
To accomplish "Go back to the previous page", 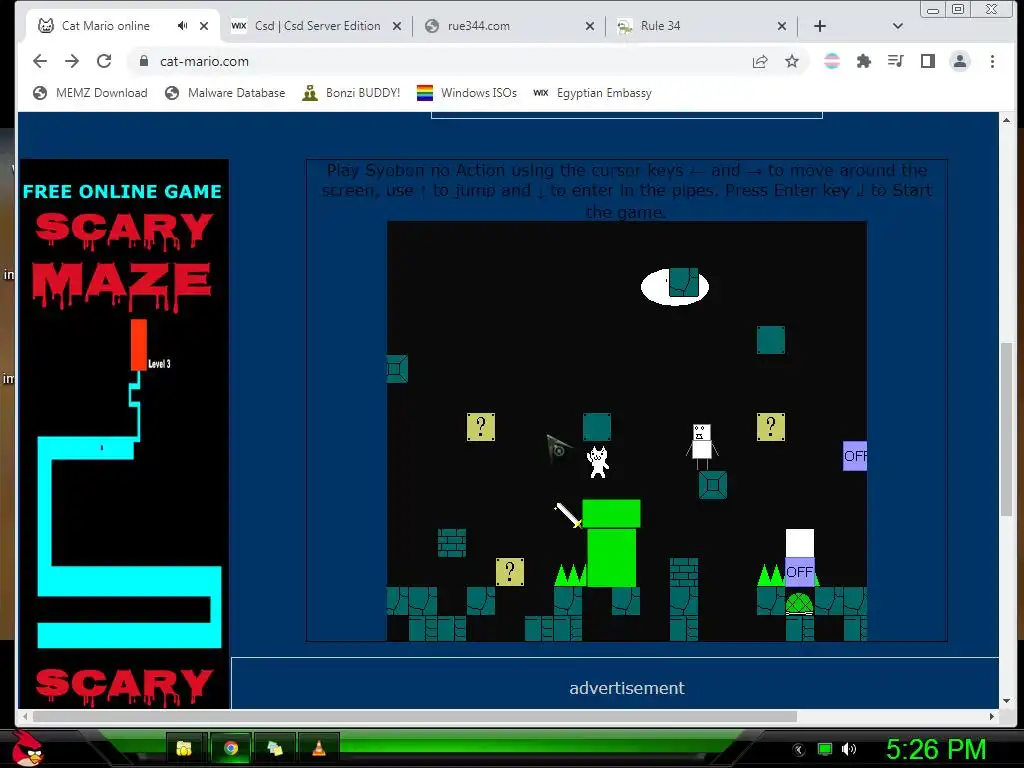I will point(40,61).
